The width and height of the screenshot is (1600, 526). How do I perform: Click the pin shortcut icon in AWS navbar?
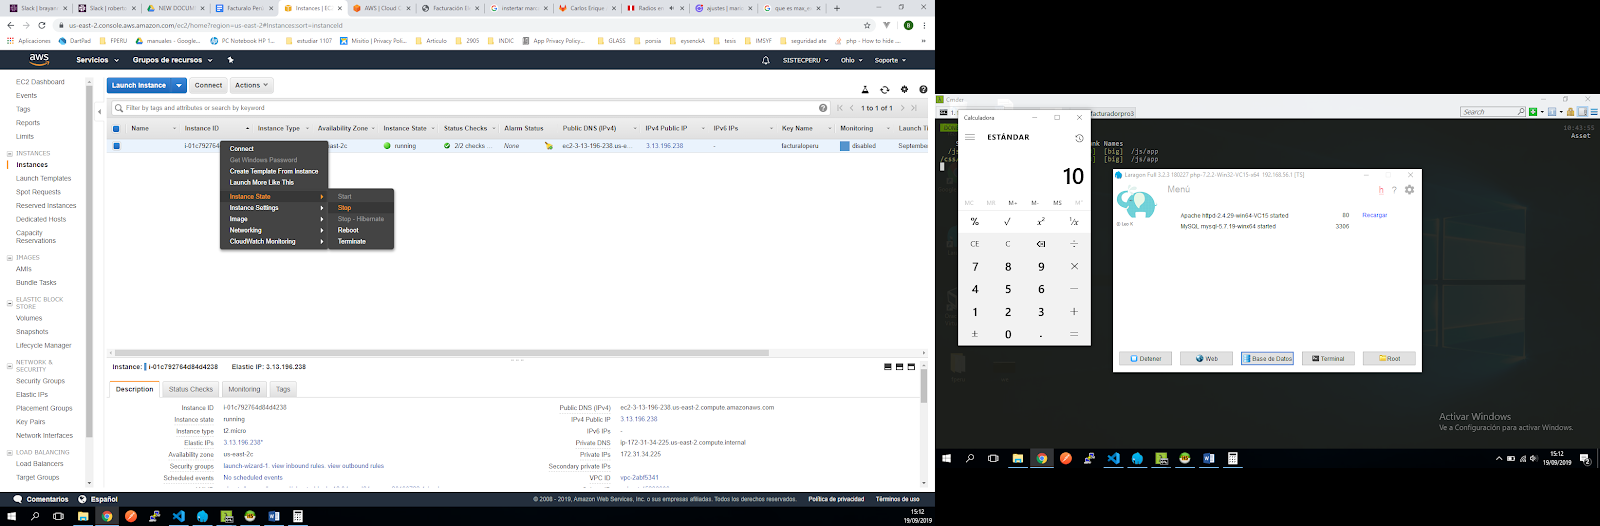click(x=230, y=60)
